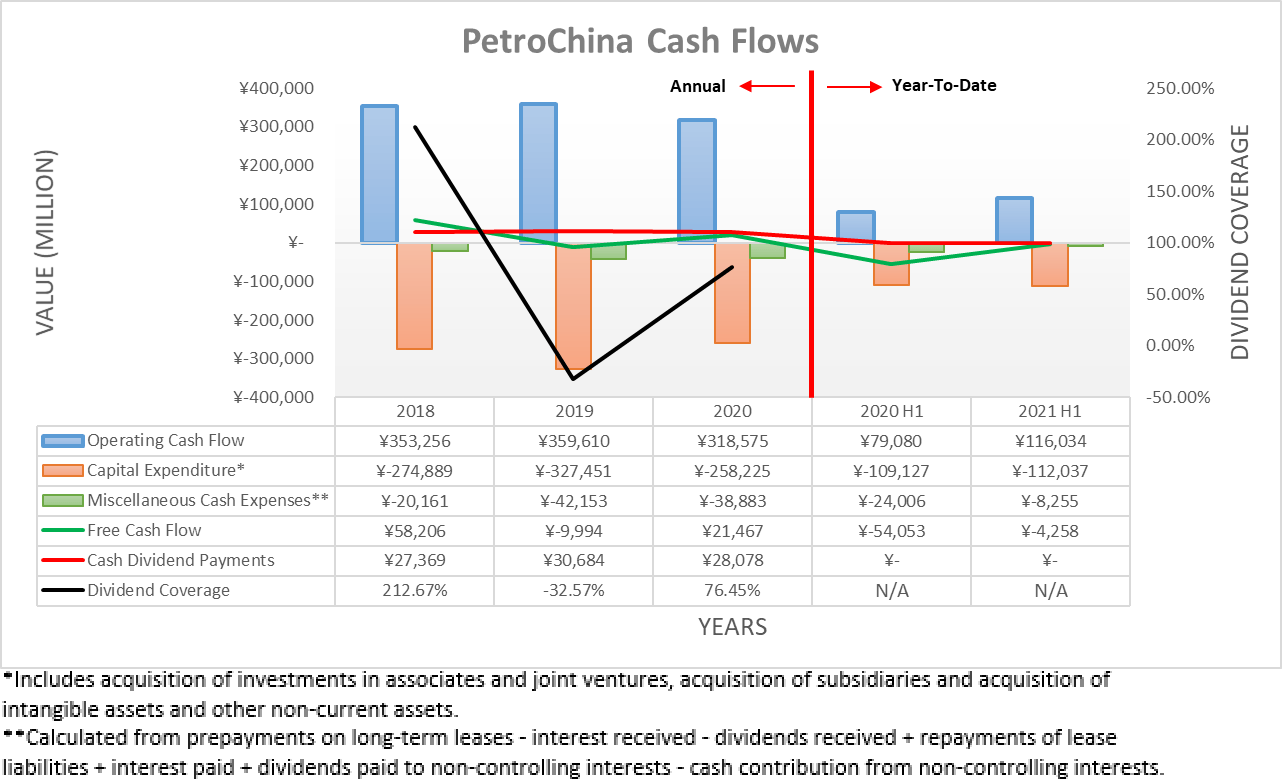Click the 2019 operating cash flow blue bar
This screenshot has width=1282, height=781.
coord(538,173)
